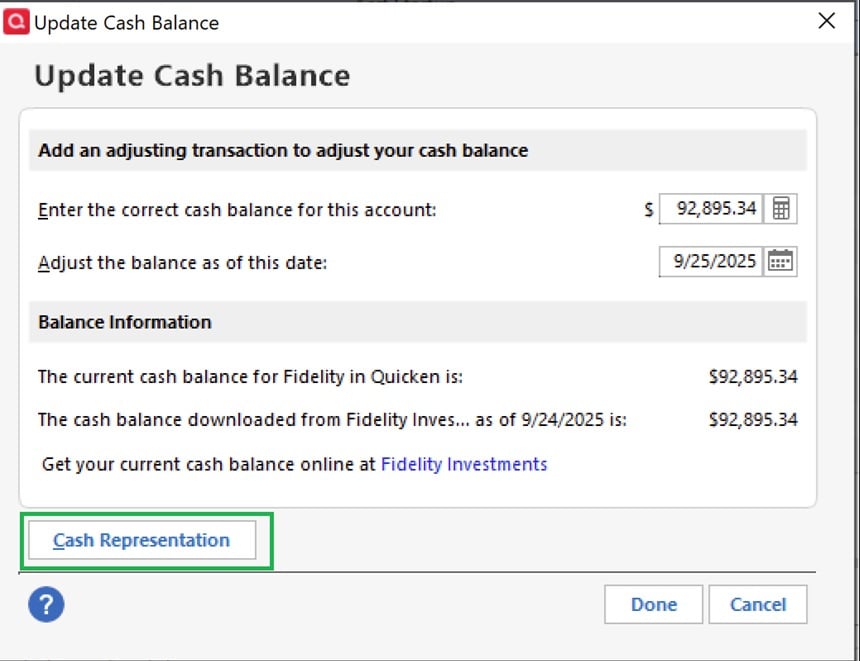This screenshot has width=860, height=661.
Task: Click the 'Add an adjusting transaction' section header
Action: 283,151
